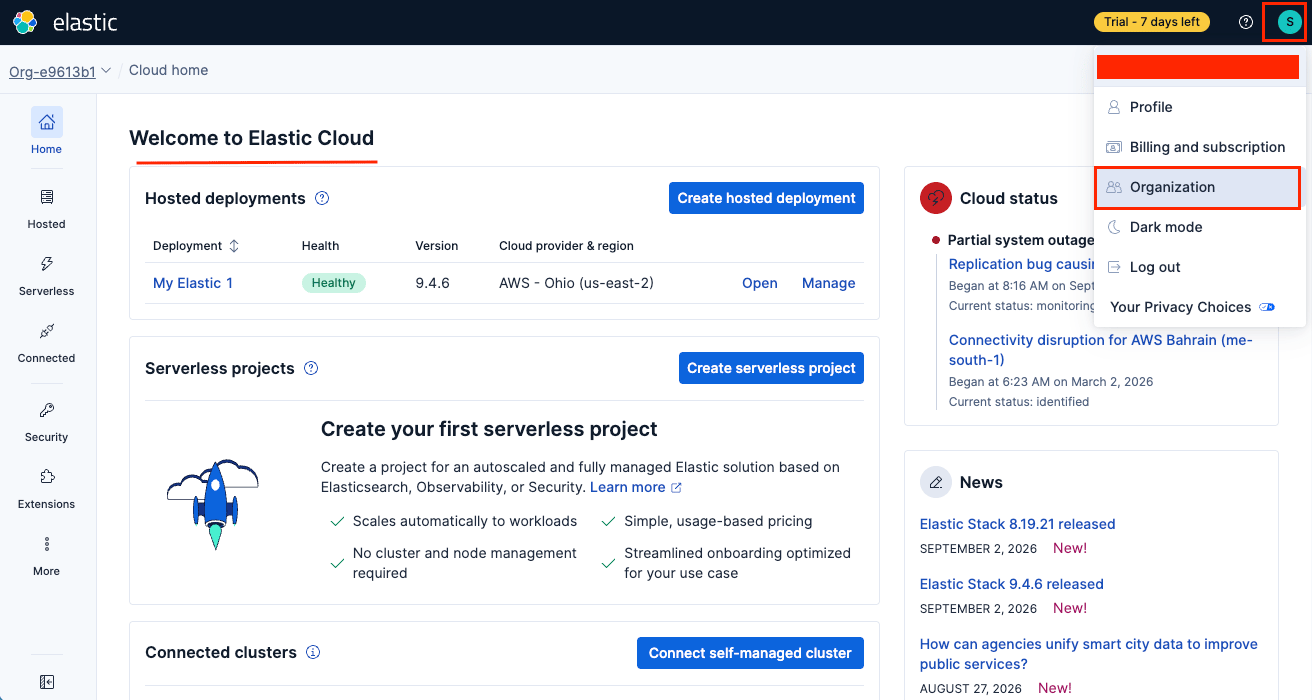The height and width of the screenshot is (700, 1312).
Task: Select Billing and subscription menu item
Action: click(x=1200, y=147)
